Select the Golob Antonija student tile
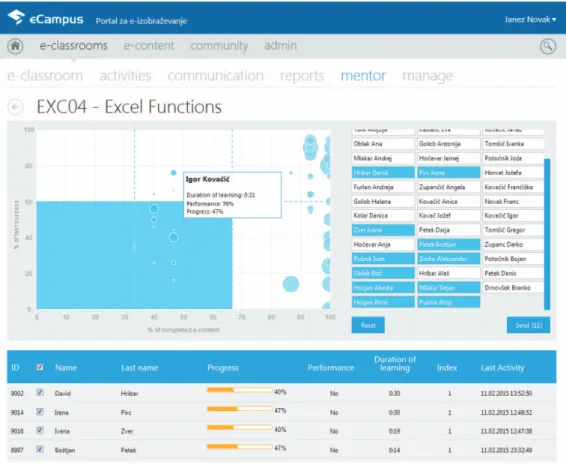 [x=449, y=144]
